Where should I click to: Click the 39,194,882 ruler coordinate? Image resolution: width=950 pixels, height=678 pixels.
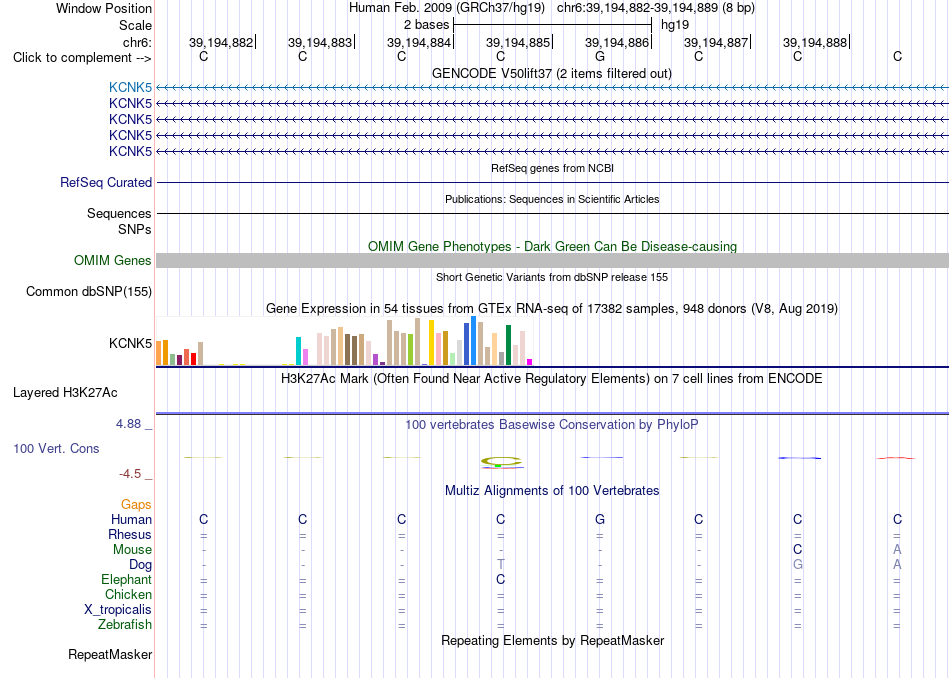click(x=221, y=42)
